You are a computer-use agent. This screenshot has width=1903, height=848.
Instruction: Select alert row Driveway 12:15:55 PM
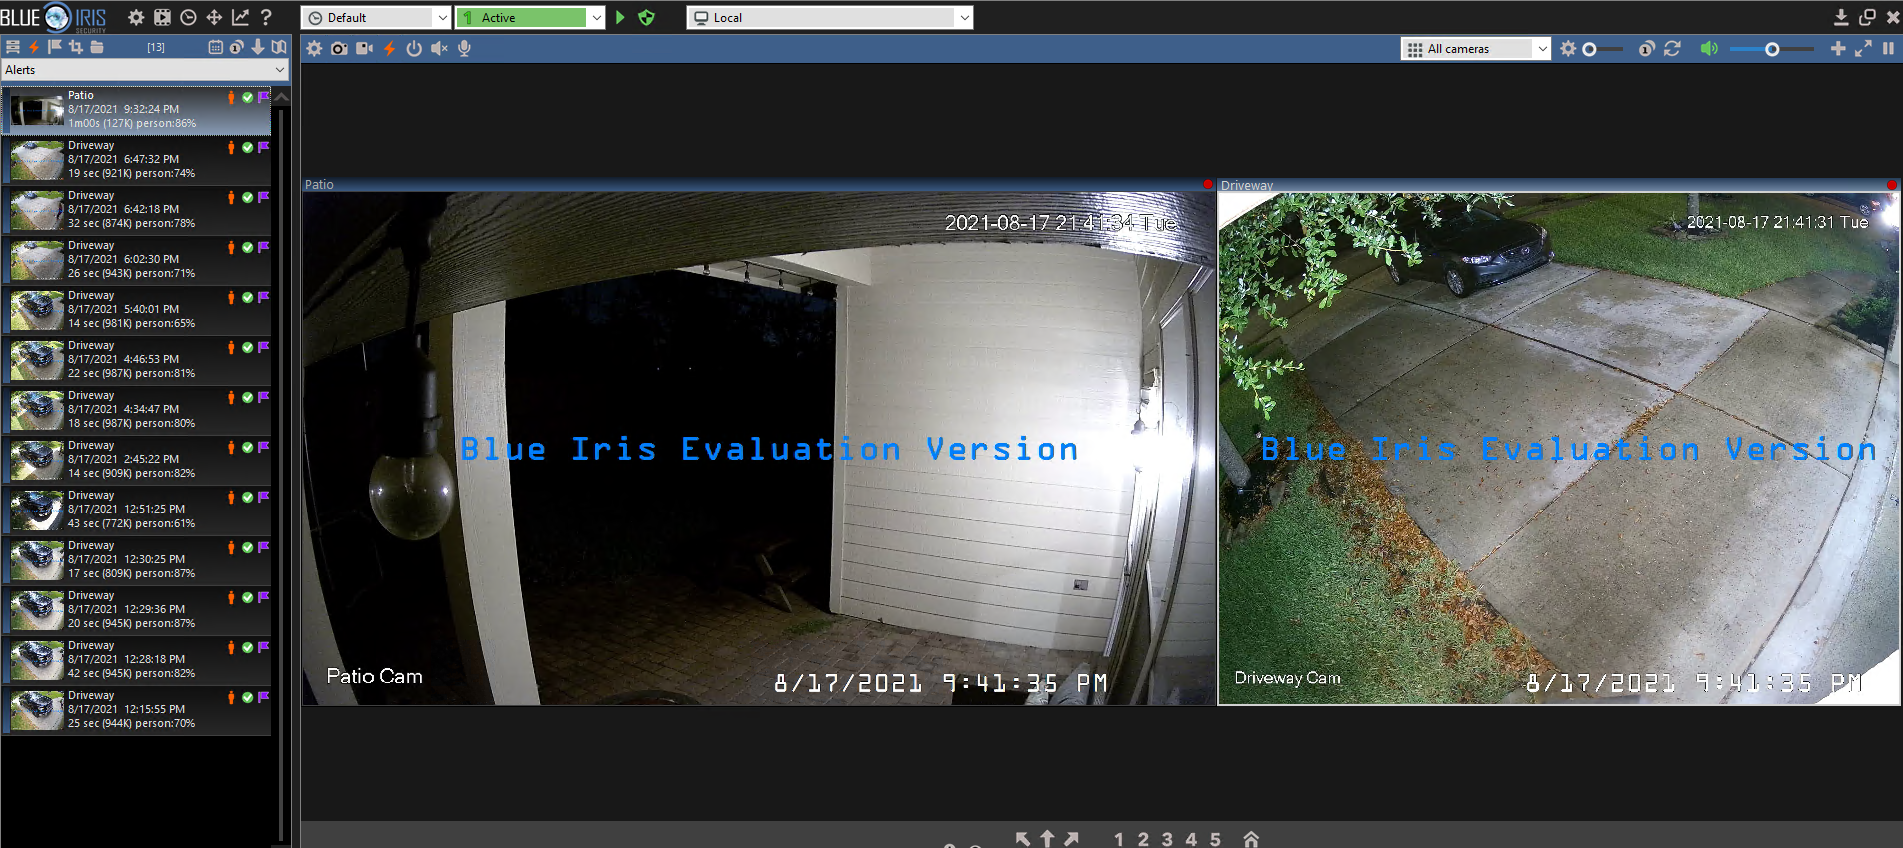click(x=137, y=710)
